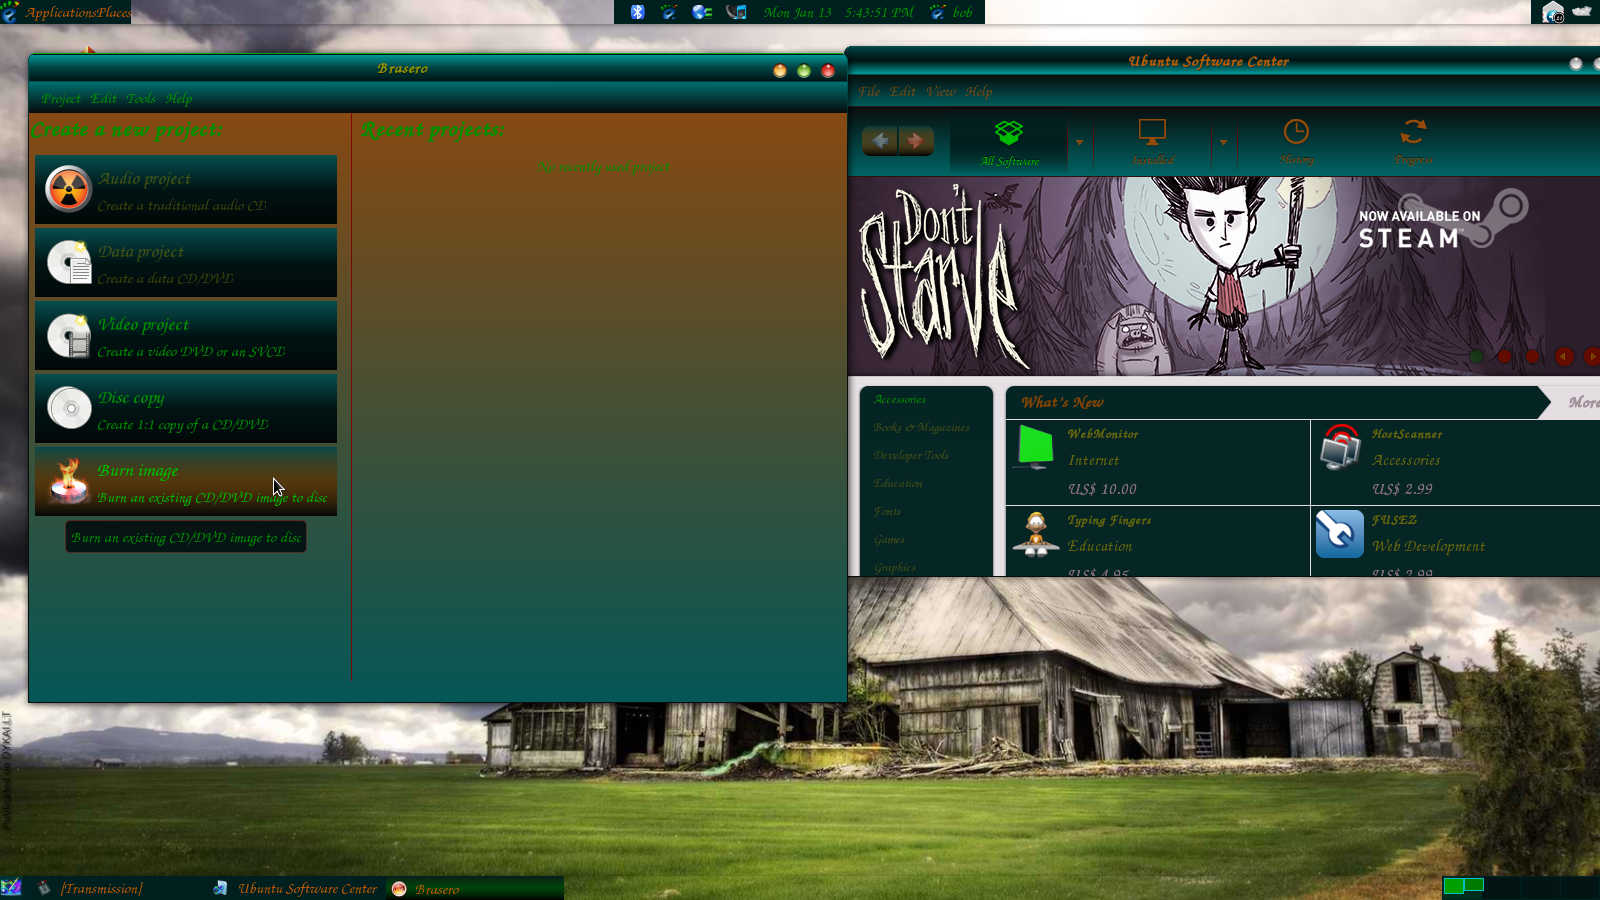Click the Video project film disc icon
Image resolution: width=1600 pixels, height=900 pixels.
click(x=70, y=335)
